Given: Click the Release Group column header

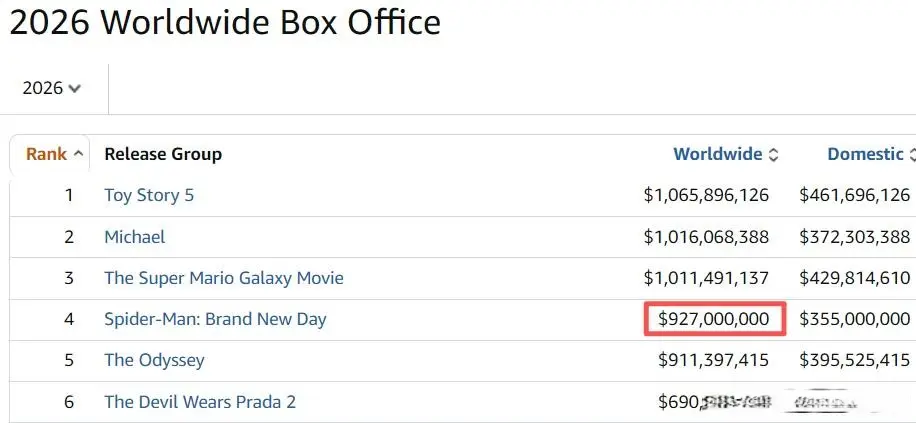Looking at the screenshot, I should click(163, 154).
